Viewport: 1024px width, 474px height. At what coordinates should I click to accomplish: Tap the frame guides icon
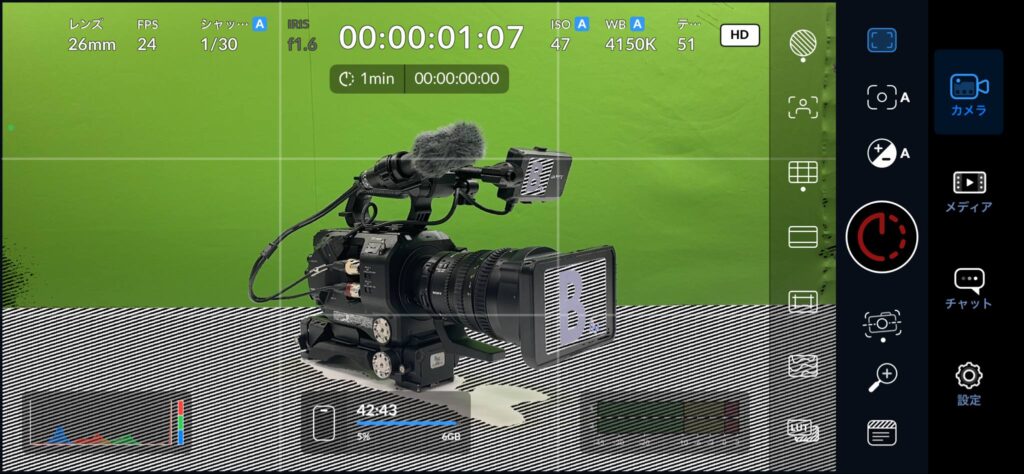click(803, 237)
